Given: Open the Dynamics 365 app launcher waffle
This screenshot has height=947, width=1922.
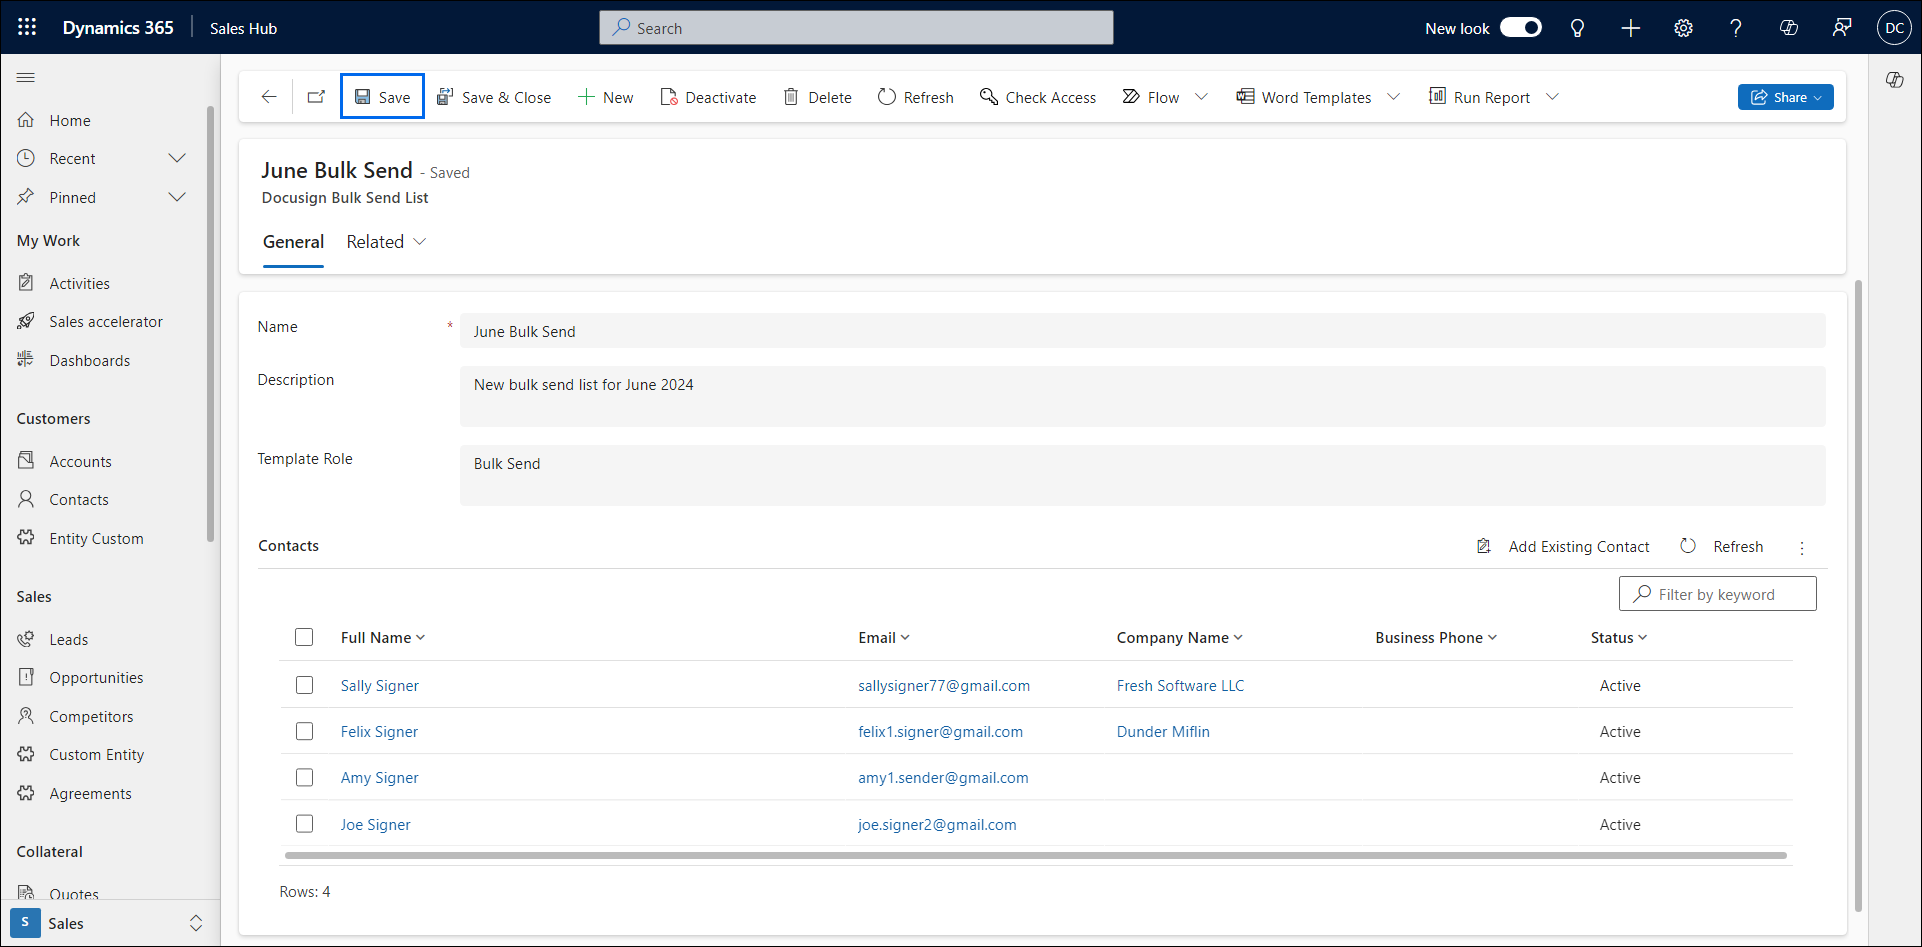Looking at the screenshot, I should (26, 27).
